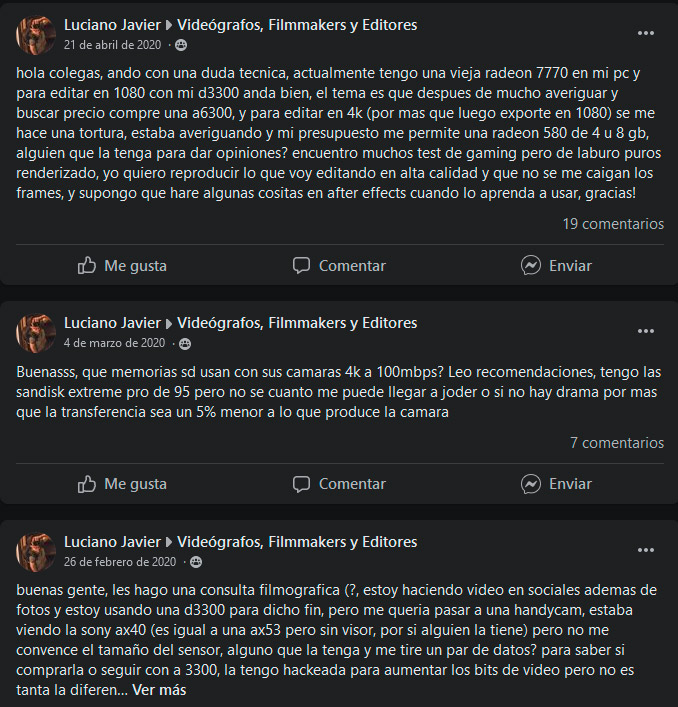Screen dimensions: 678x707
Task: Open the three-dot menu on February 26 post
Action: click(646, 550)
